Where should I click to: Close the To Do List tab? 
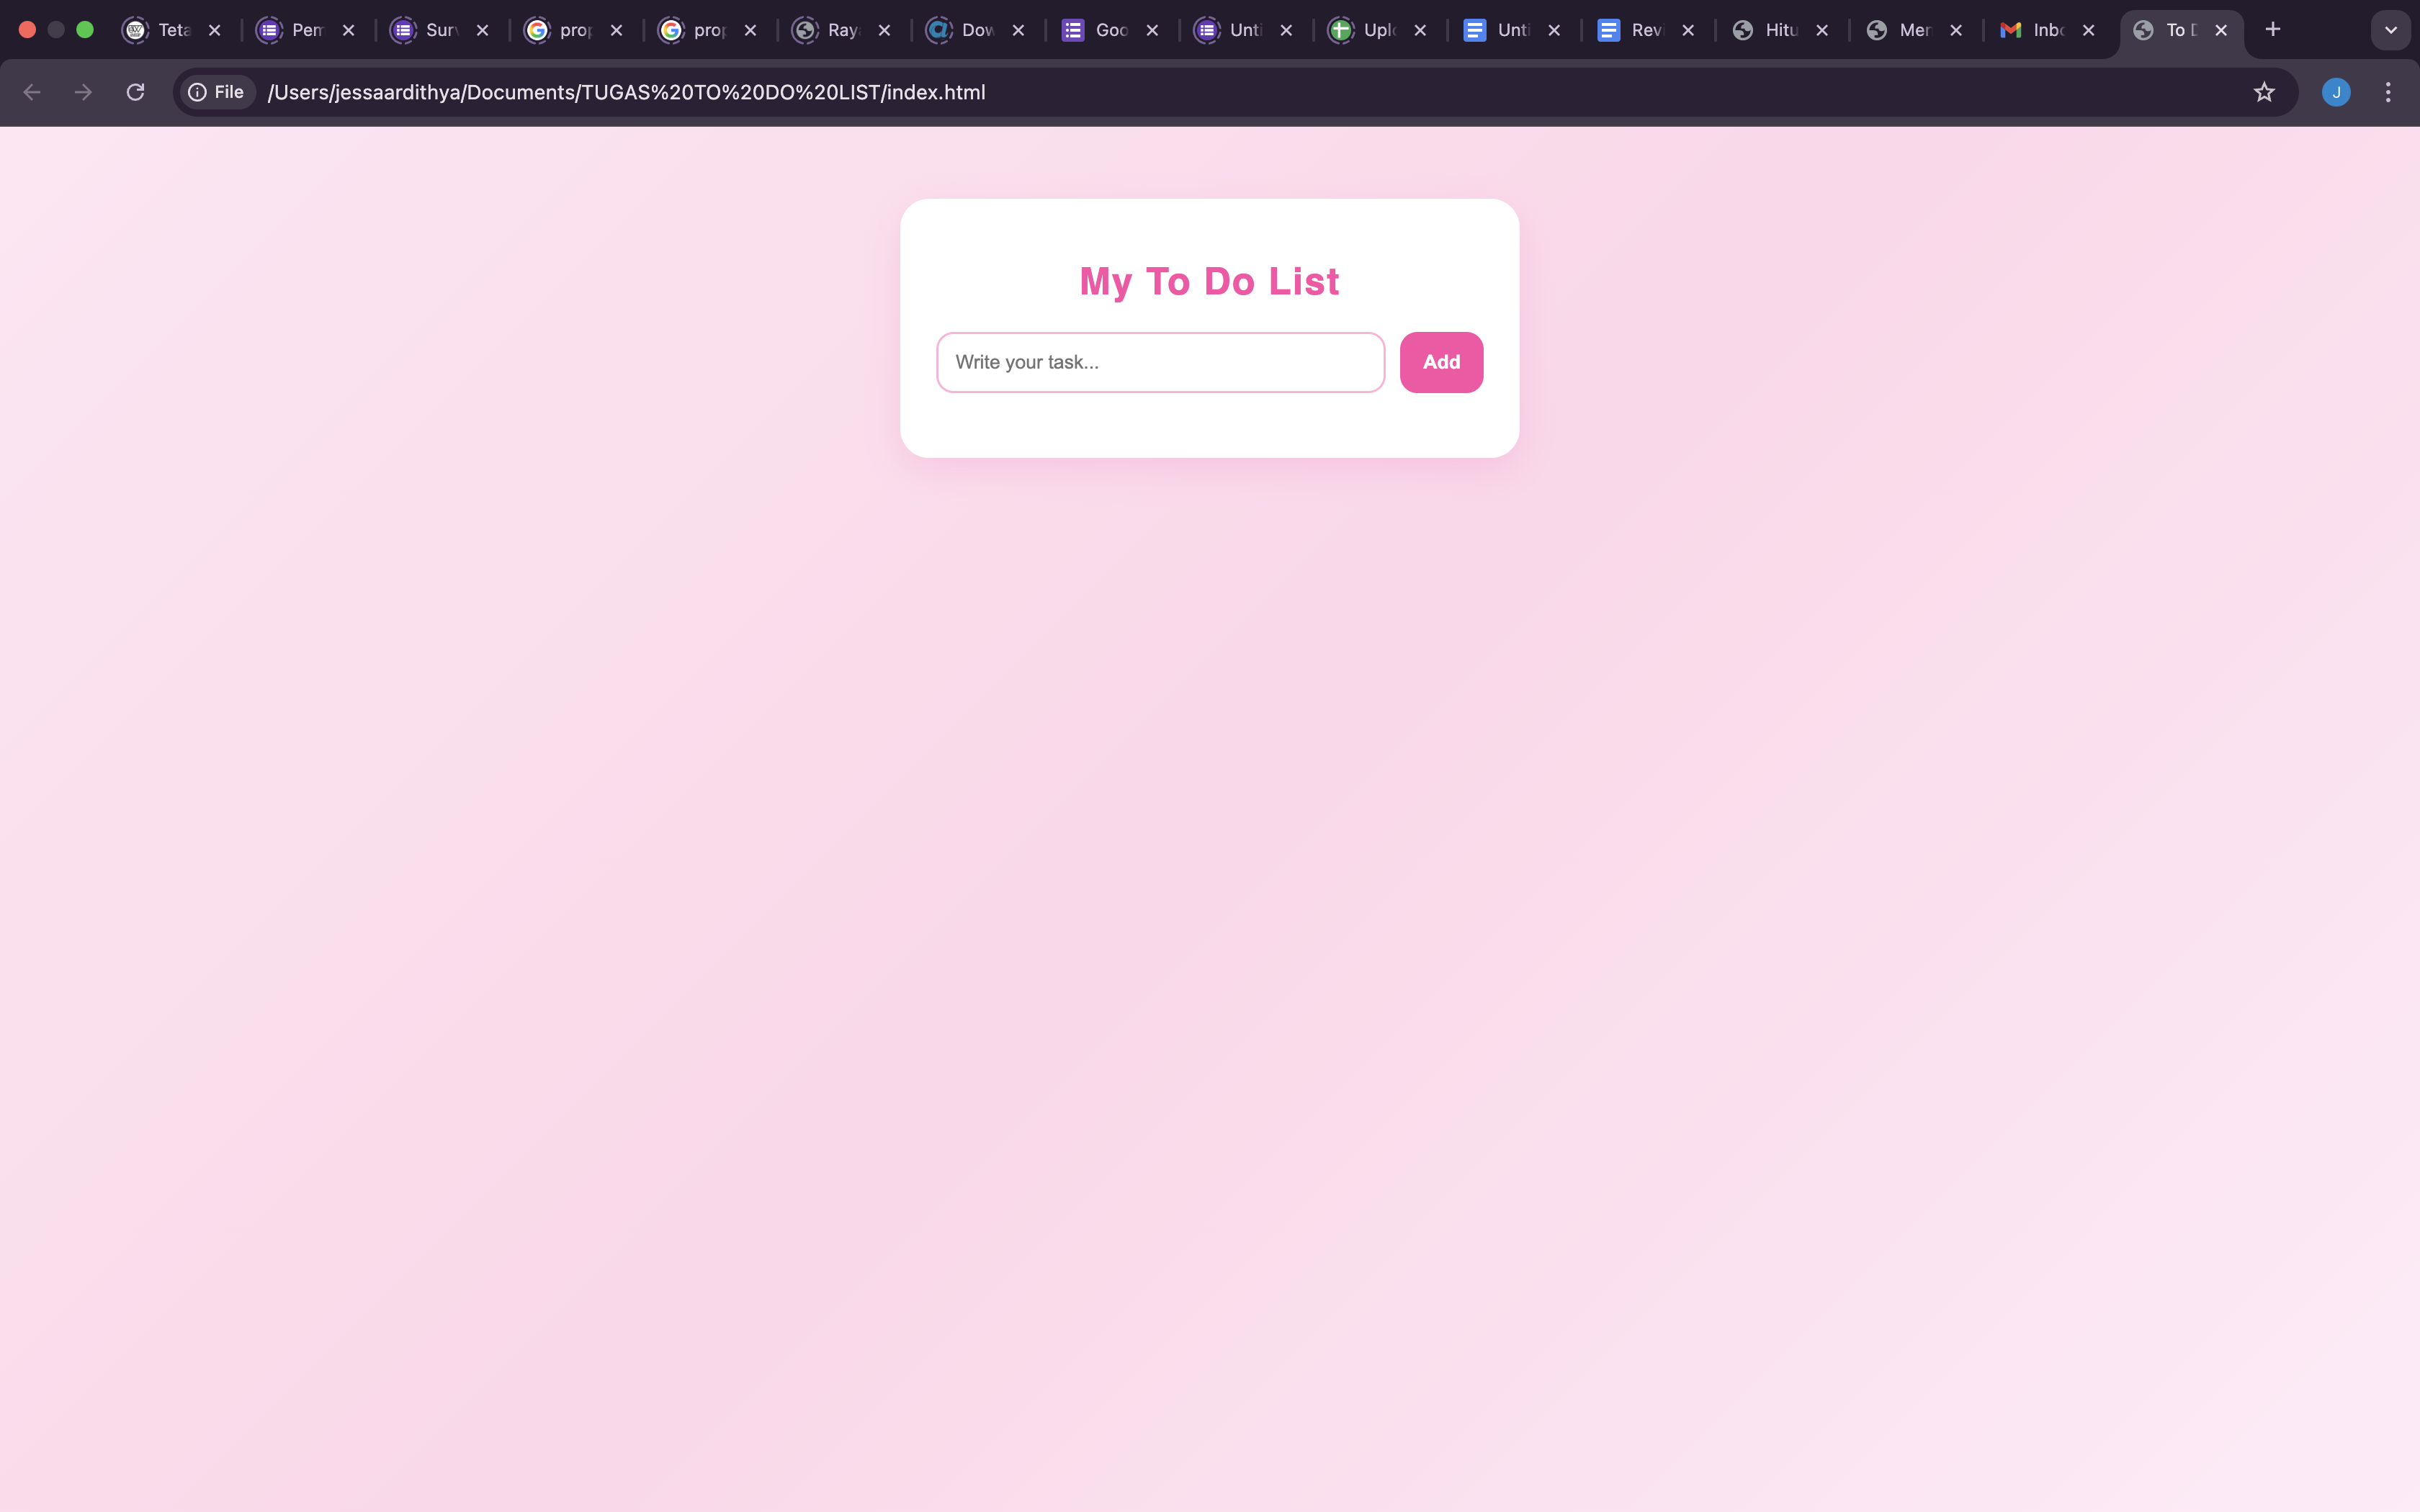point(2221,30)
